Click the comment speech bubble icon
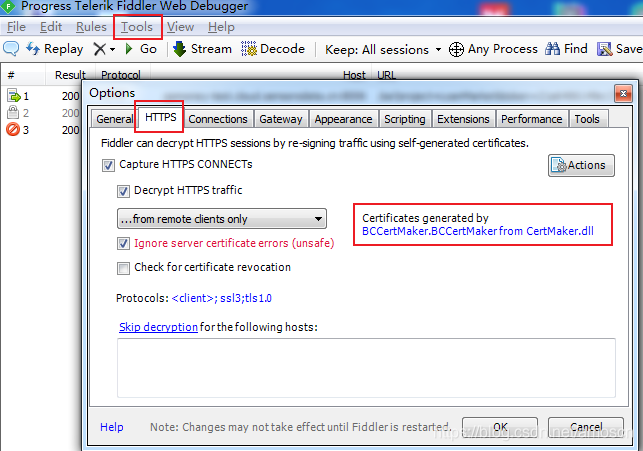643x451 pixels. [11, 48]
